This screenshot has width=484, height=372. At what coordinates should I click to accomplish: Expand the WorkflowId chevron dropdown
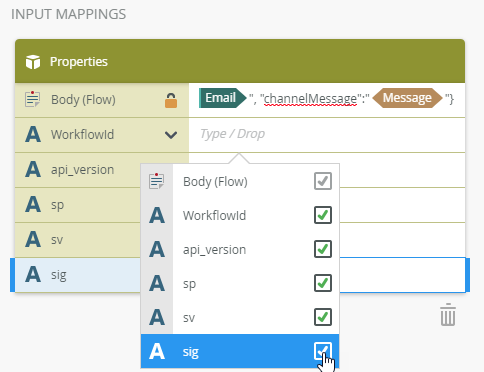point(171,135)
